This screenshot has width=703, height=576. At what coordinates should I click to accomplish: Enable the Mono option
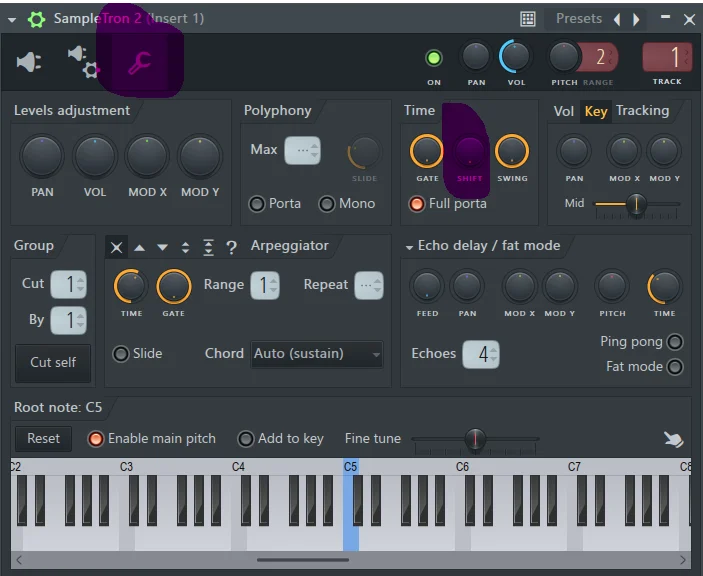327,204
